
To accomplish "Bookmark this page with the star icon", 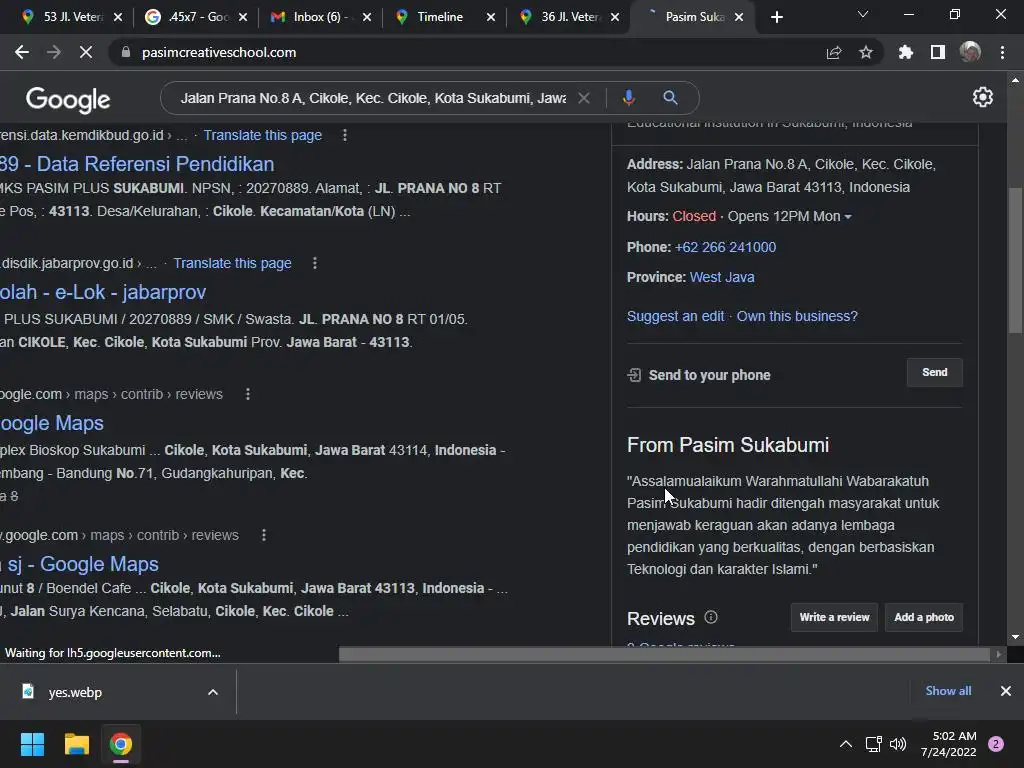I will (x=866, y=52).
